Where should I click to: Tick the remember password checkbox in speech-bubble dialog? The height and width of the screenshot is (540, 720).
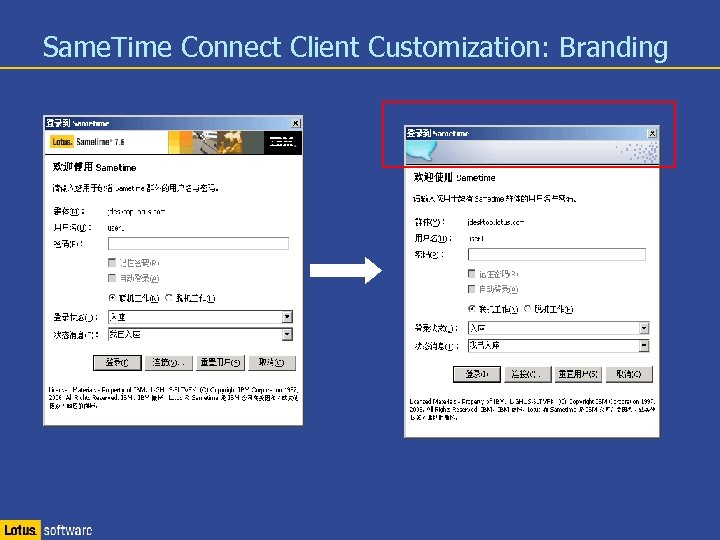471,274
